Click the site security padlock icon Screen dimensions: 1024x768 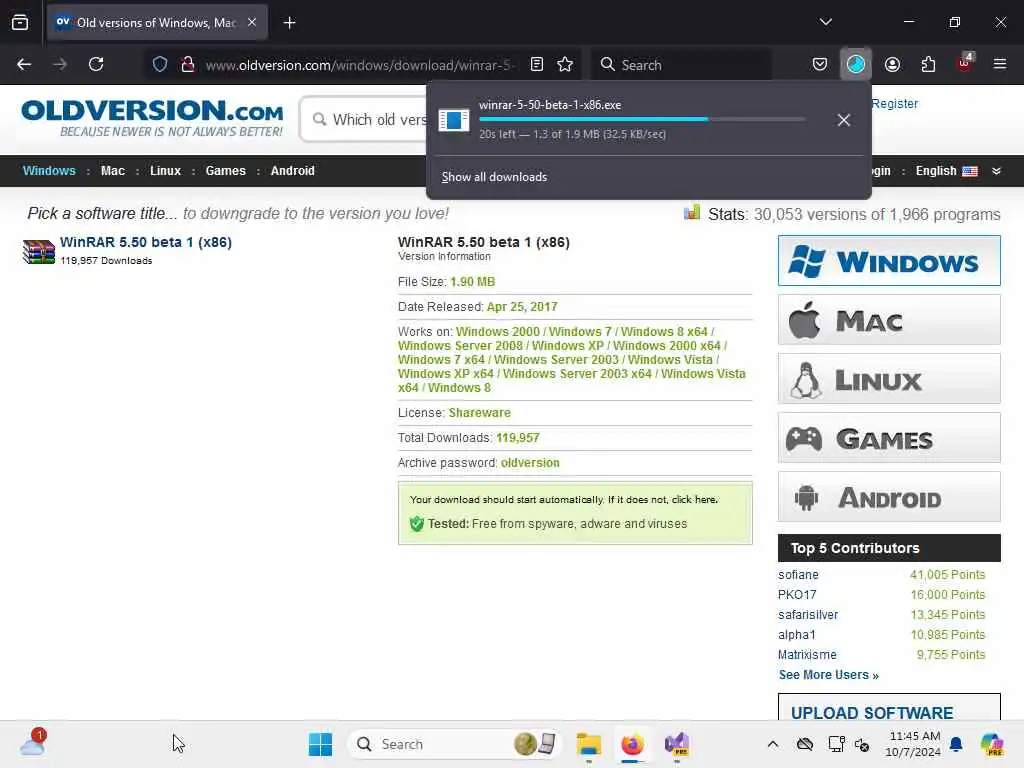click(x=187, y=64)
